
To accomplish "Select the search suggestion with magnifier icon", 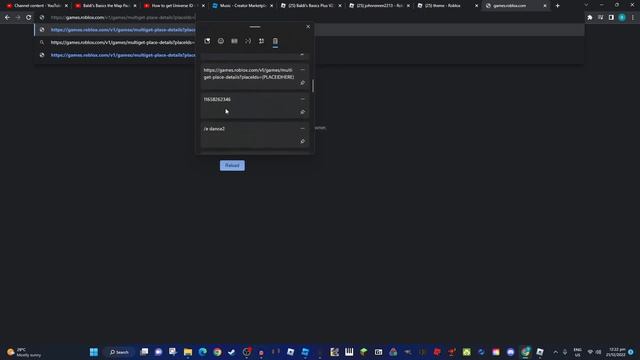I will click(116, 42).
